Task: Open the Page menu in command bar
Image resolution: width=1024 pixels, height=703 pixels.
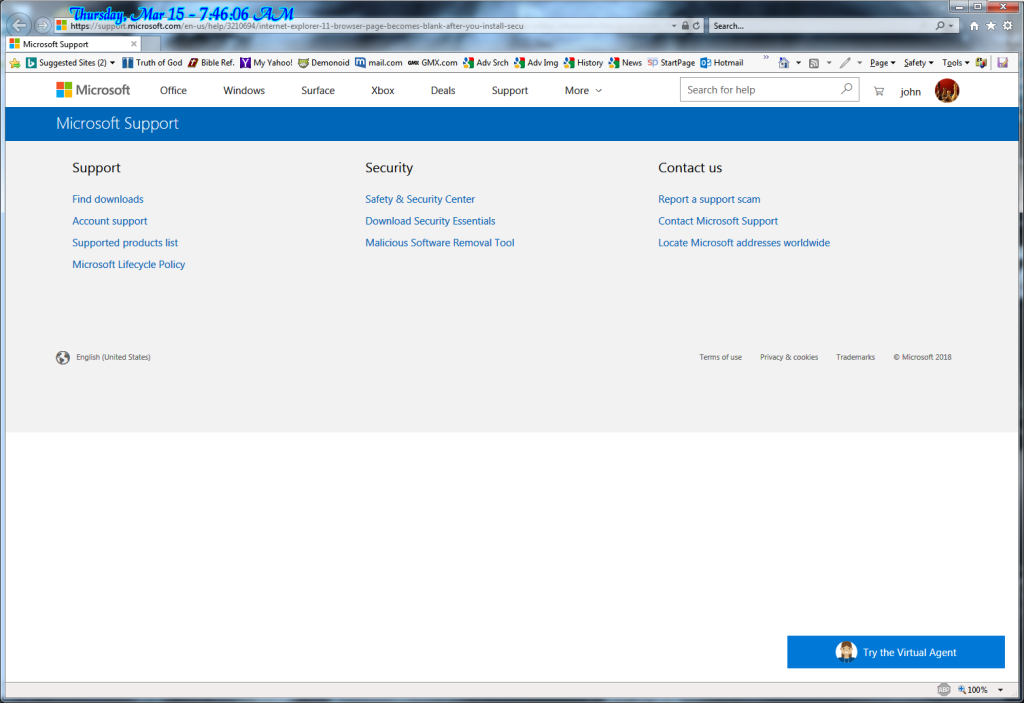Action: tap(882, 63)
